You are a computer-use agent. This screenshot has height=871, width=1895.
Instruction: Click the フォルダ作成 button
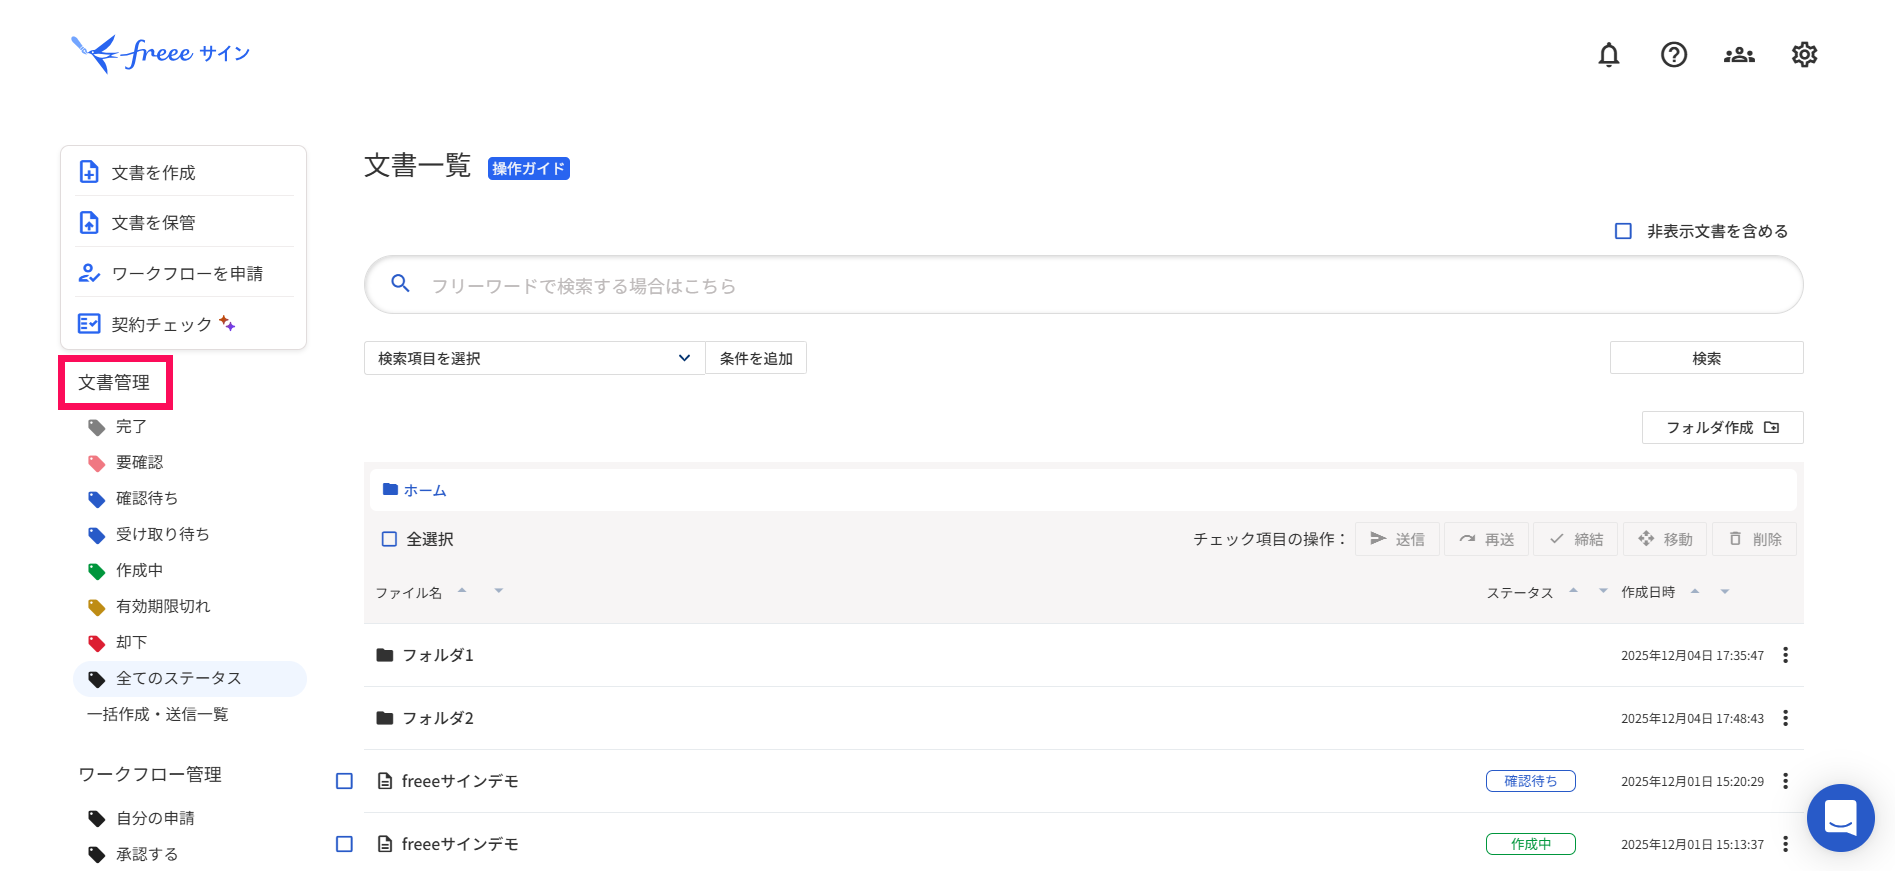click(1722, 427)
